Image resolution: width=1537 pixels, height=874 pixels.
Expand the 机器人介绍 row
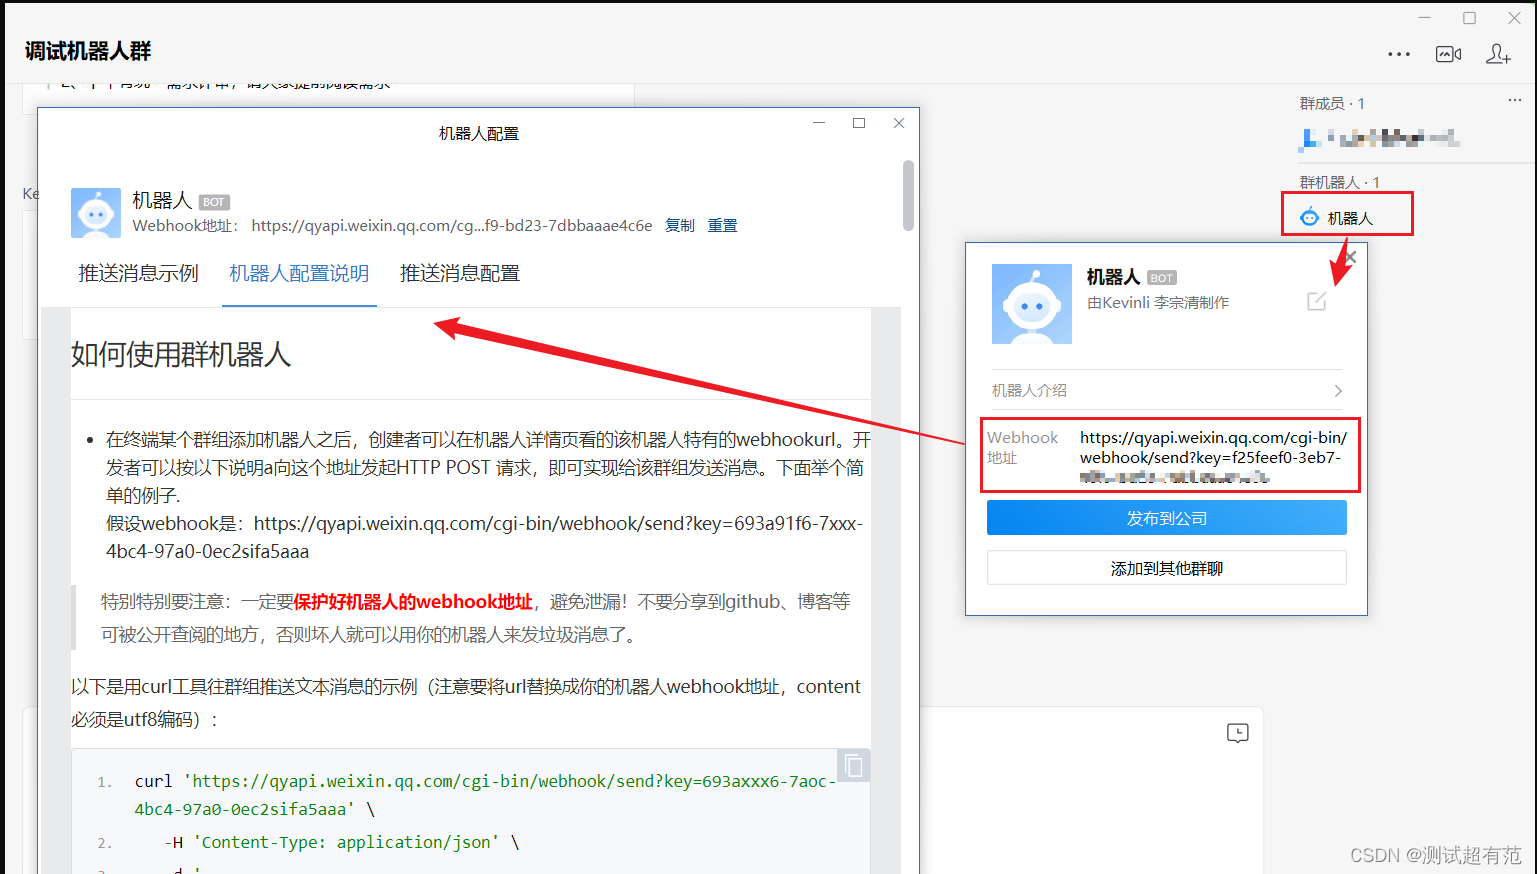point(1167,390)
